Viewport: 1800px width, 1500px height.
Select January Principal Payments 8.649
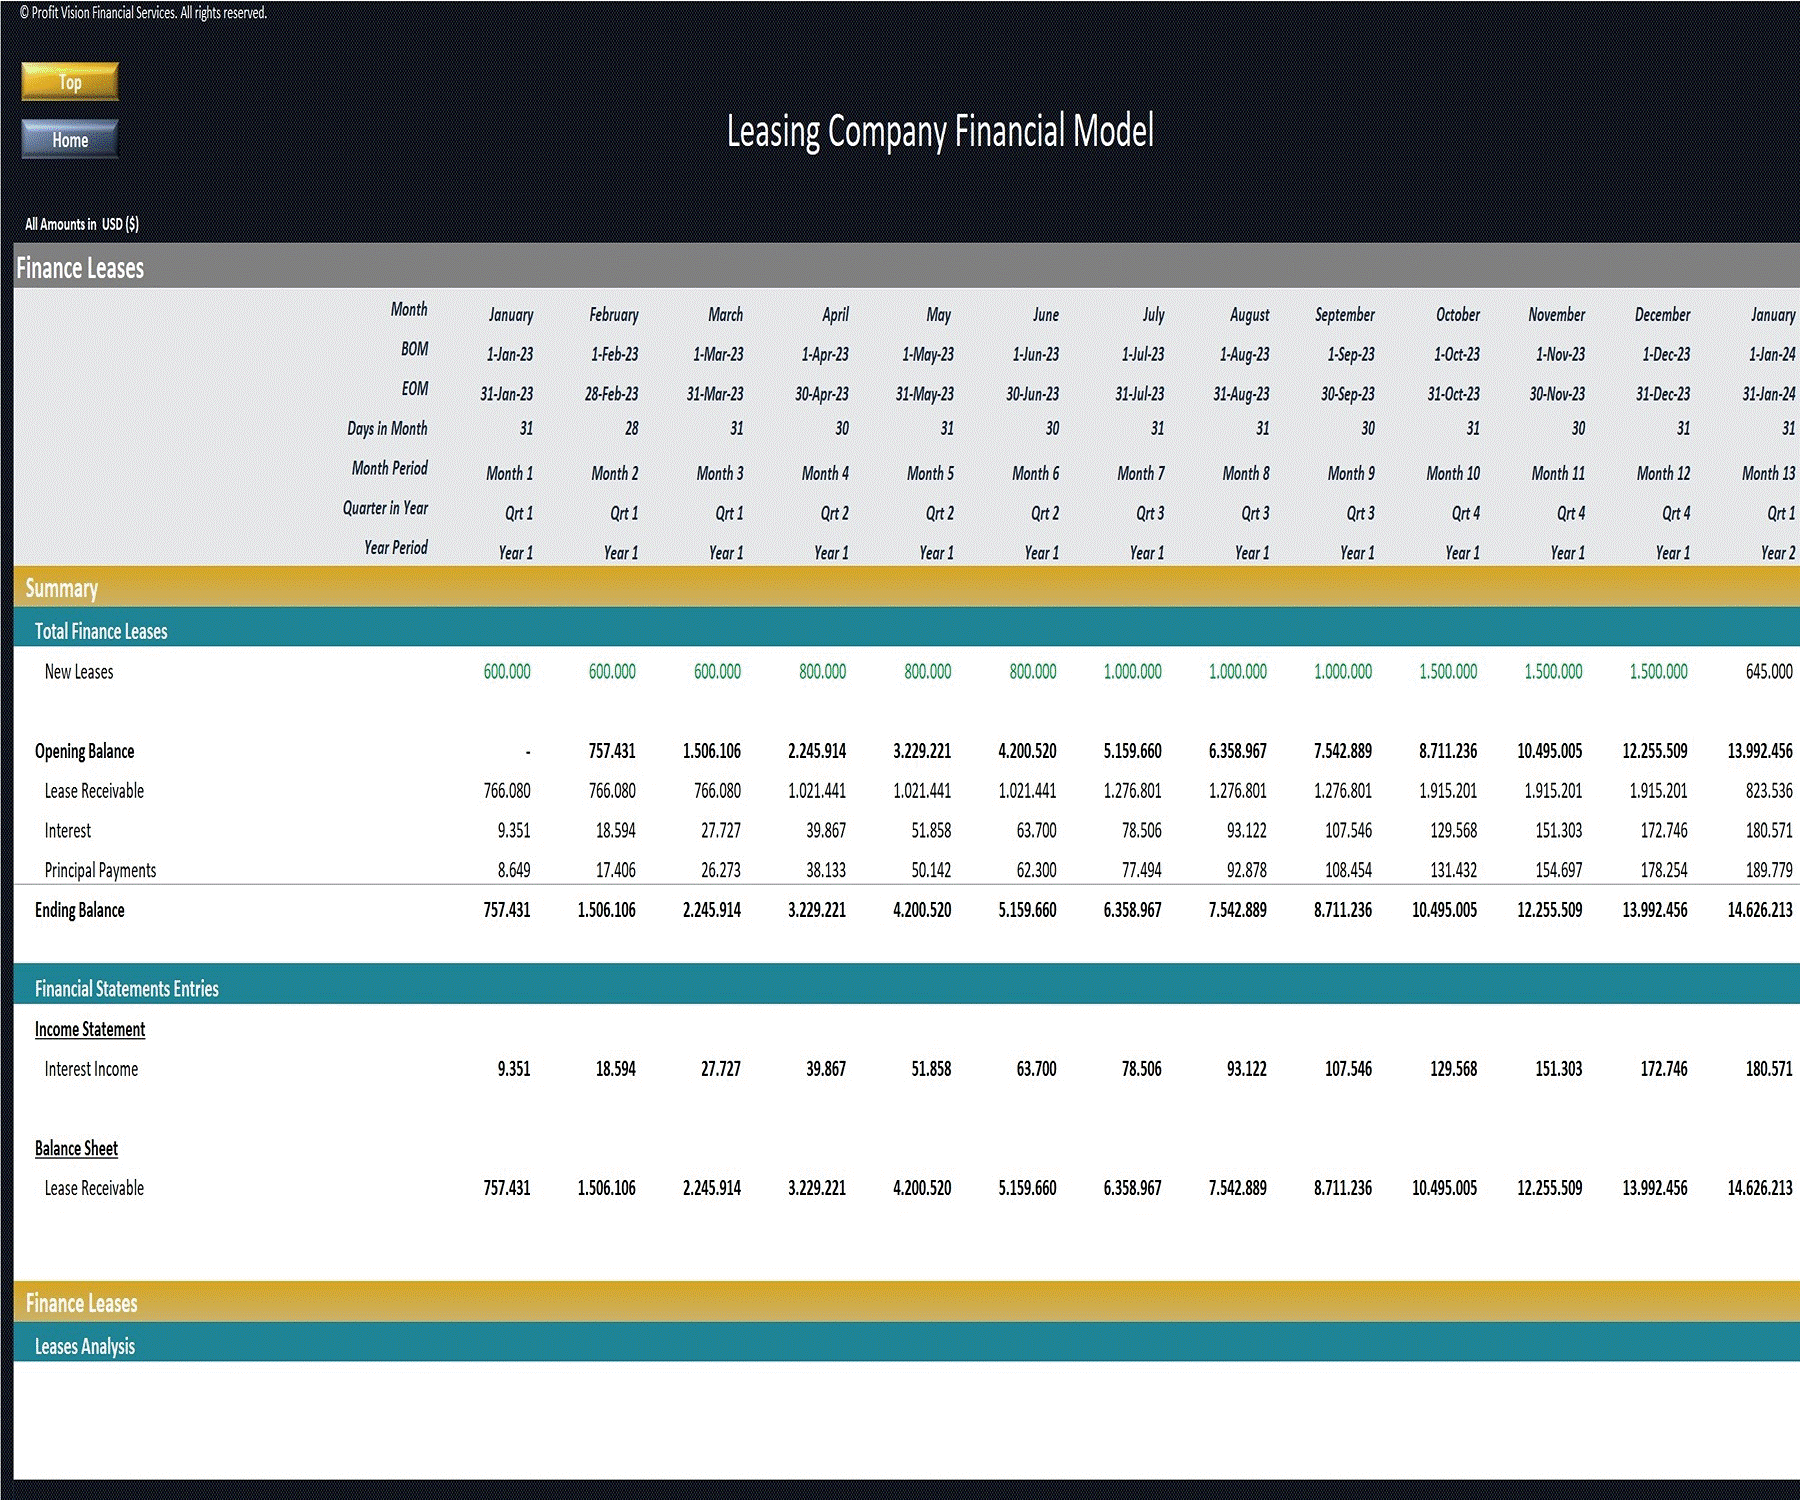click(514, 870)
